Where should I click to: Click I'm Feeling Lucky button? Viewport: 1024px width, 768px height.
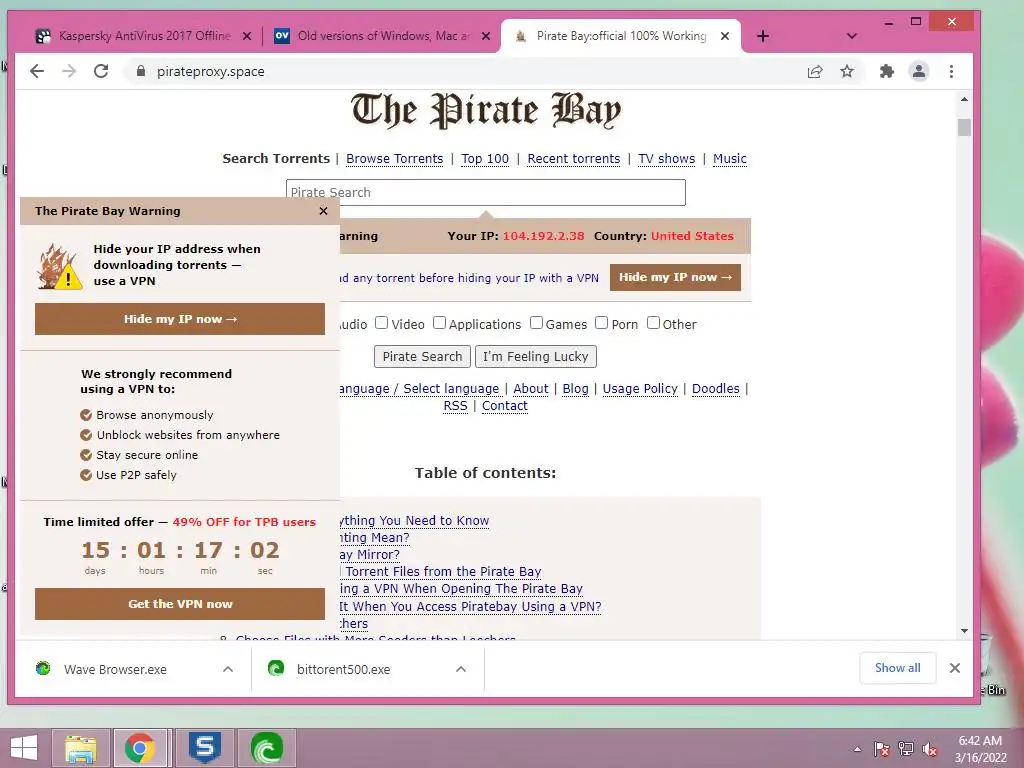click(536, 357)
